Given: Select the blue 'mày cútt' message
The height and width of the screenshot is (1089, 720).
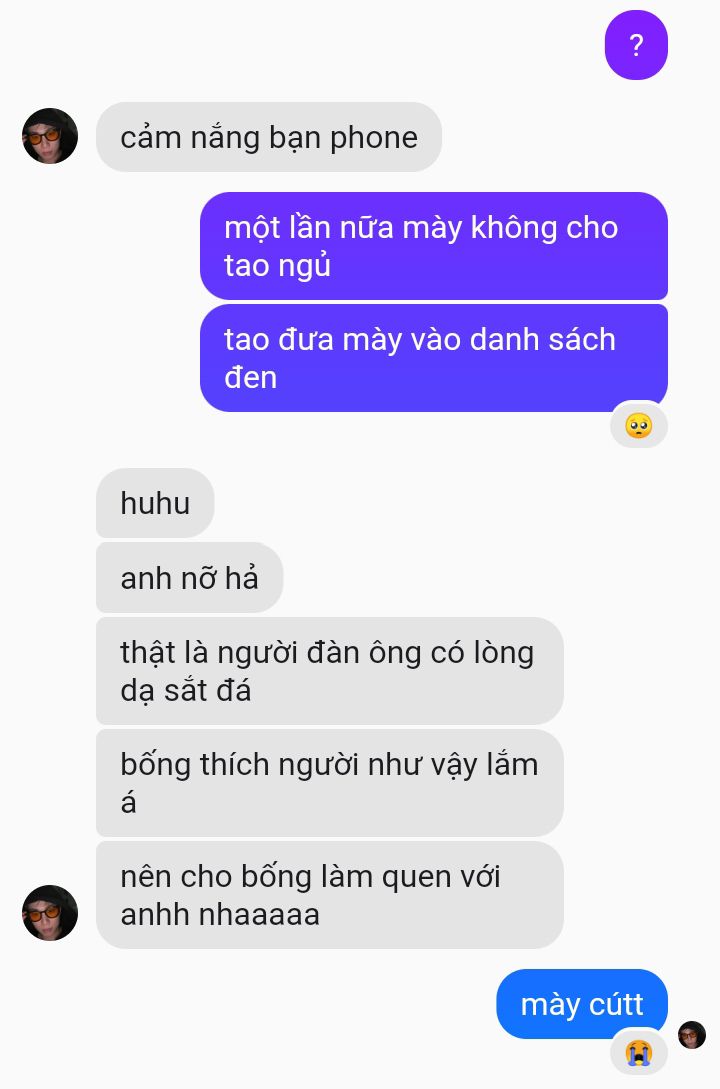Looking at the screenshot, I should (x=582, y=1004).
